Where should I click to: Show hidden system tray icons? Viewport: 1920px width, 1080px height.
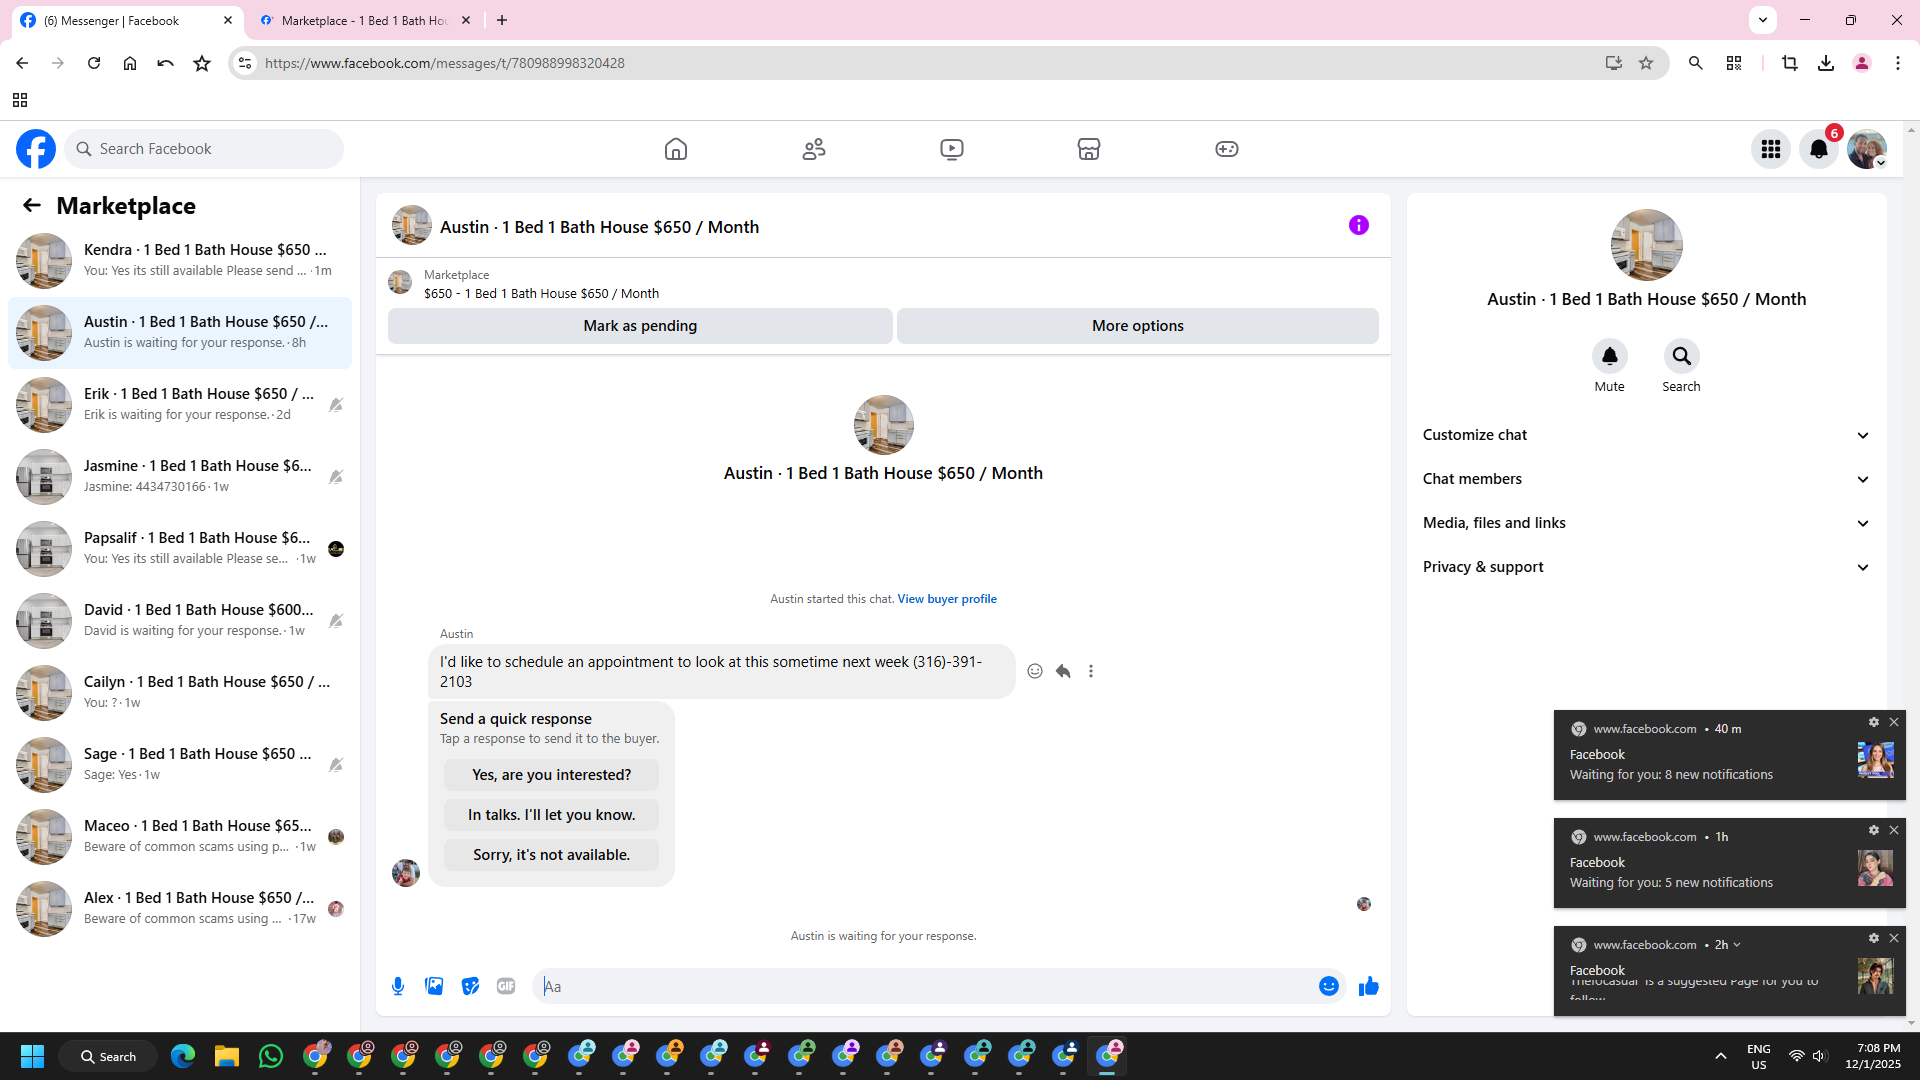[x=1721, y=1056]
